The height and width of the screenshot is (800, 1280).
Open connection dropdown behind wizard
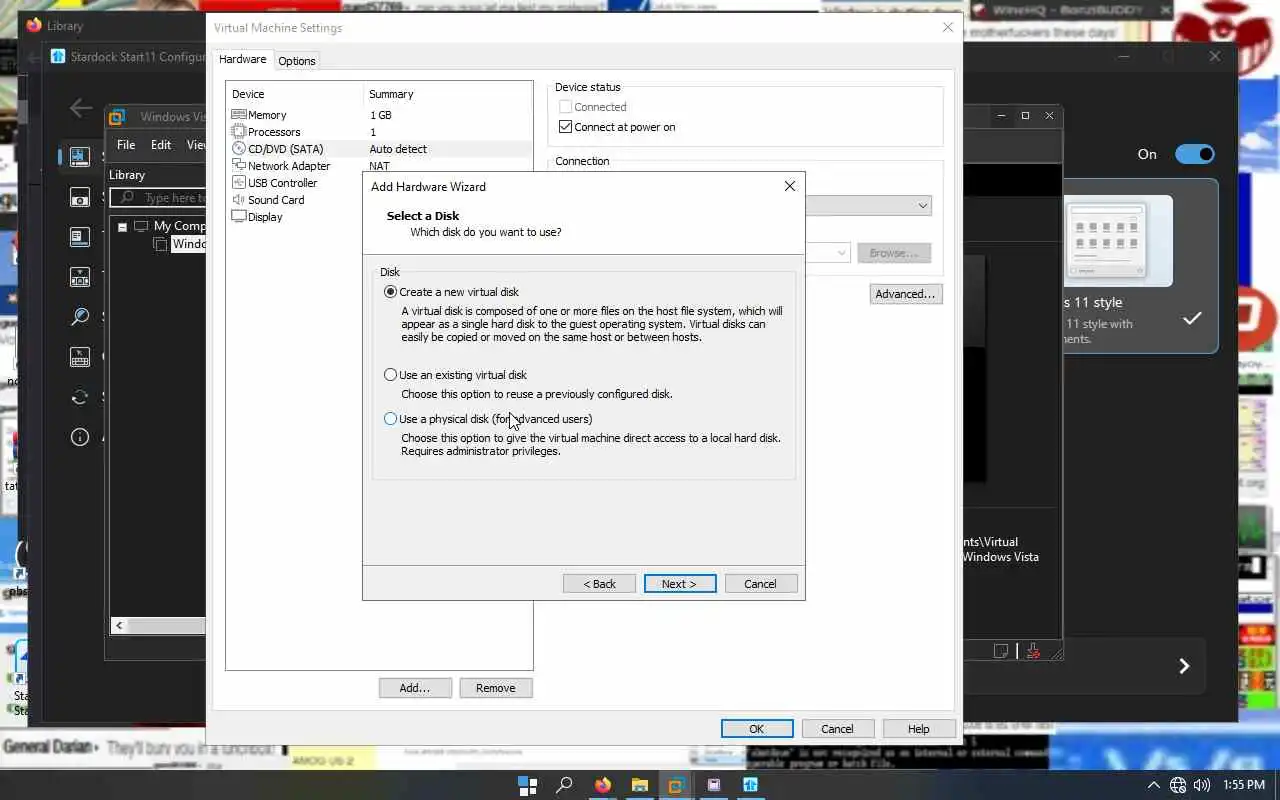click(923, 206)
